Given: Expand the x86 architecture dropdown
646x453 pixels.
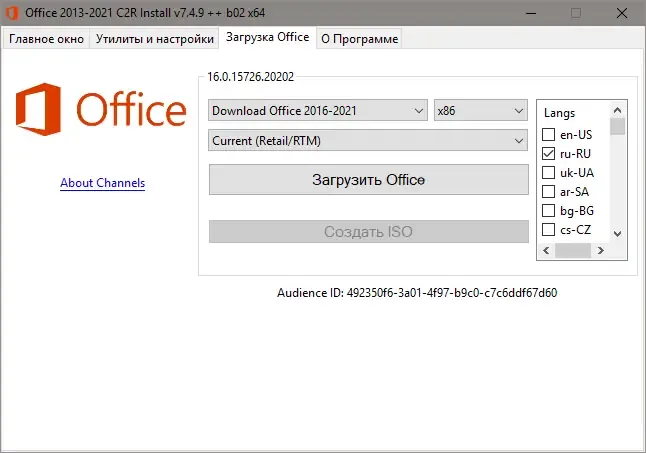Looking at the screenshot, I should 480,110.
